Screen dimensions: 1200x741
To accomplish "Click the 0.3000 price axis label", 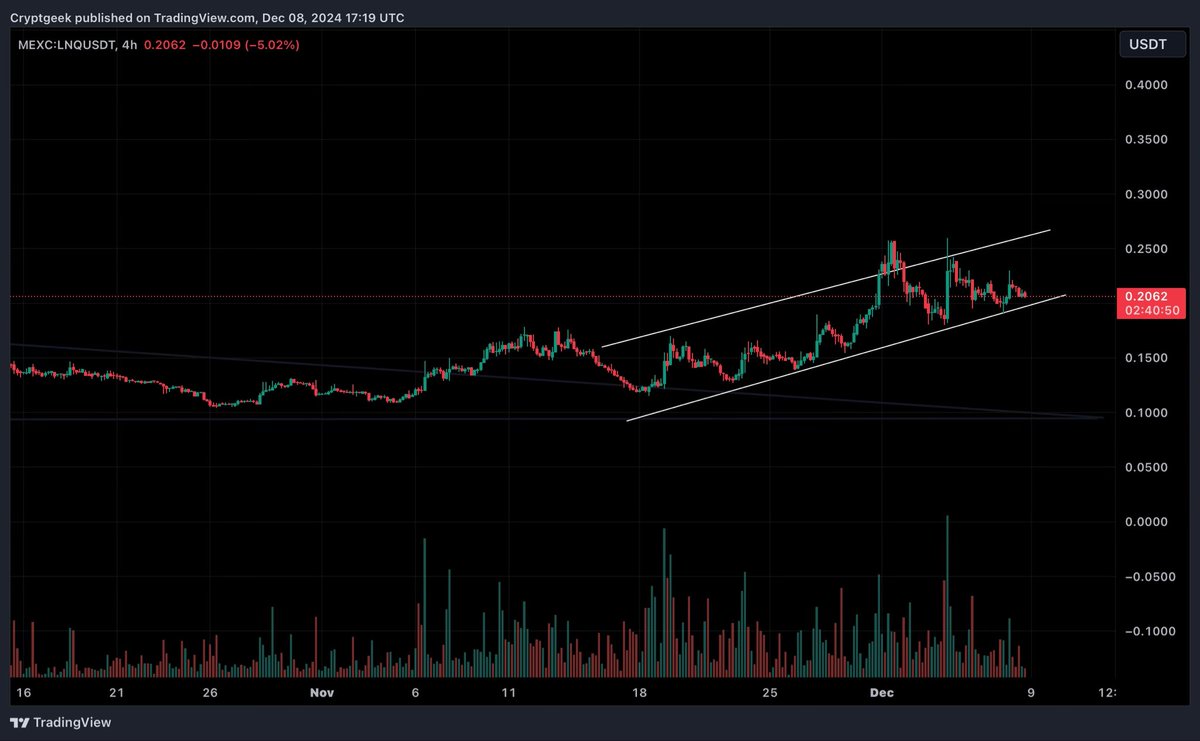I will (x=1146, y=194).
